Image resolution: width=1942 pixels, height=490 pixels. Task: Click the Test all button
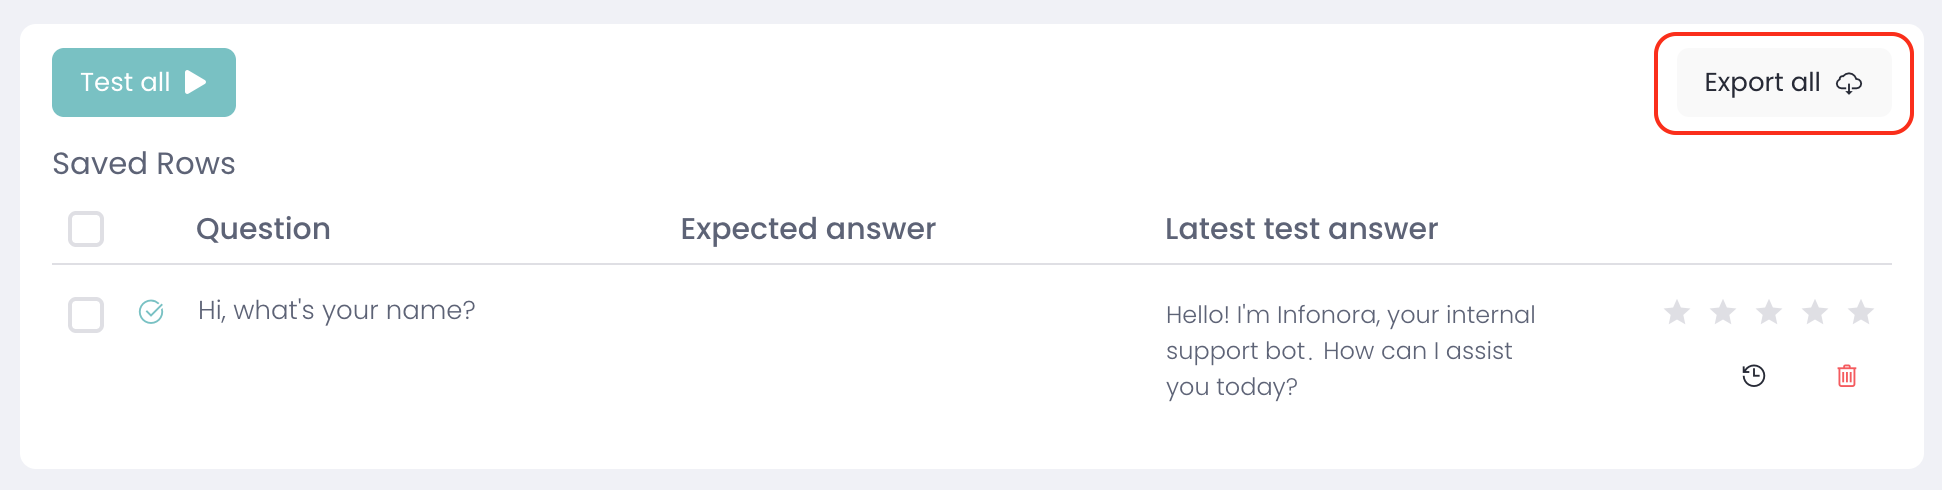[x=143, y=82]
